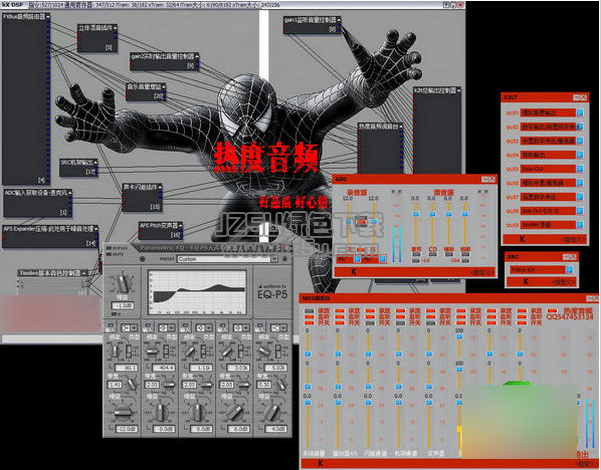Click the 6.0dB gain field in EQ
601x470 pixels.
(x=239, y=429)
